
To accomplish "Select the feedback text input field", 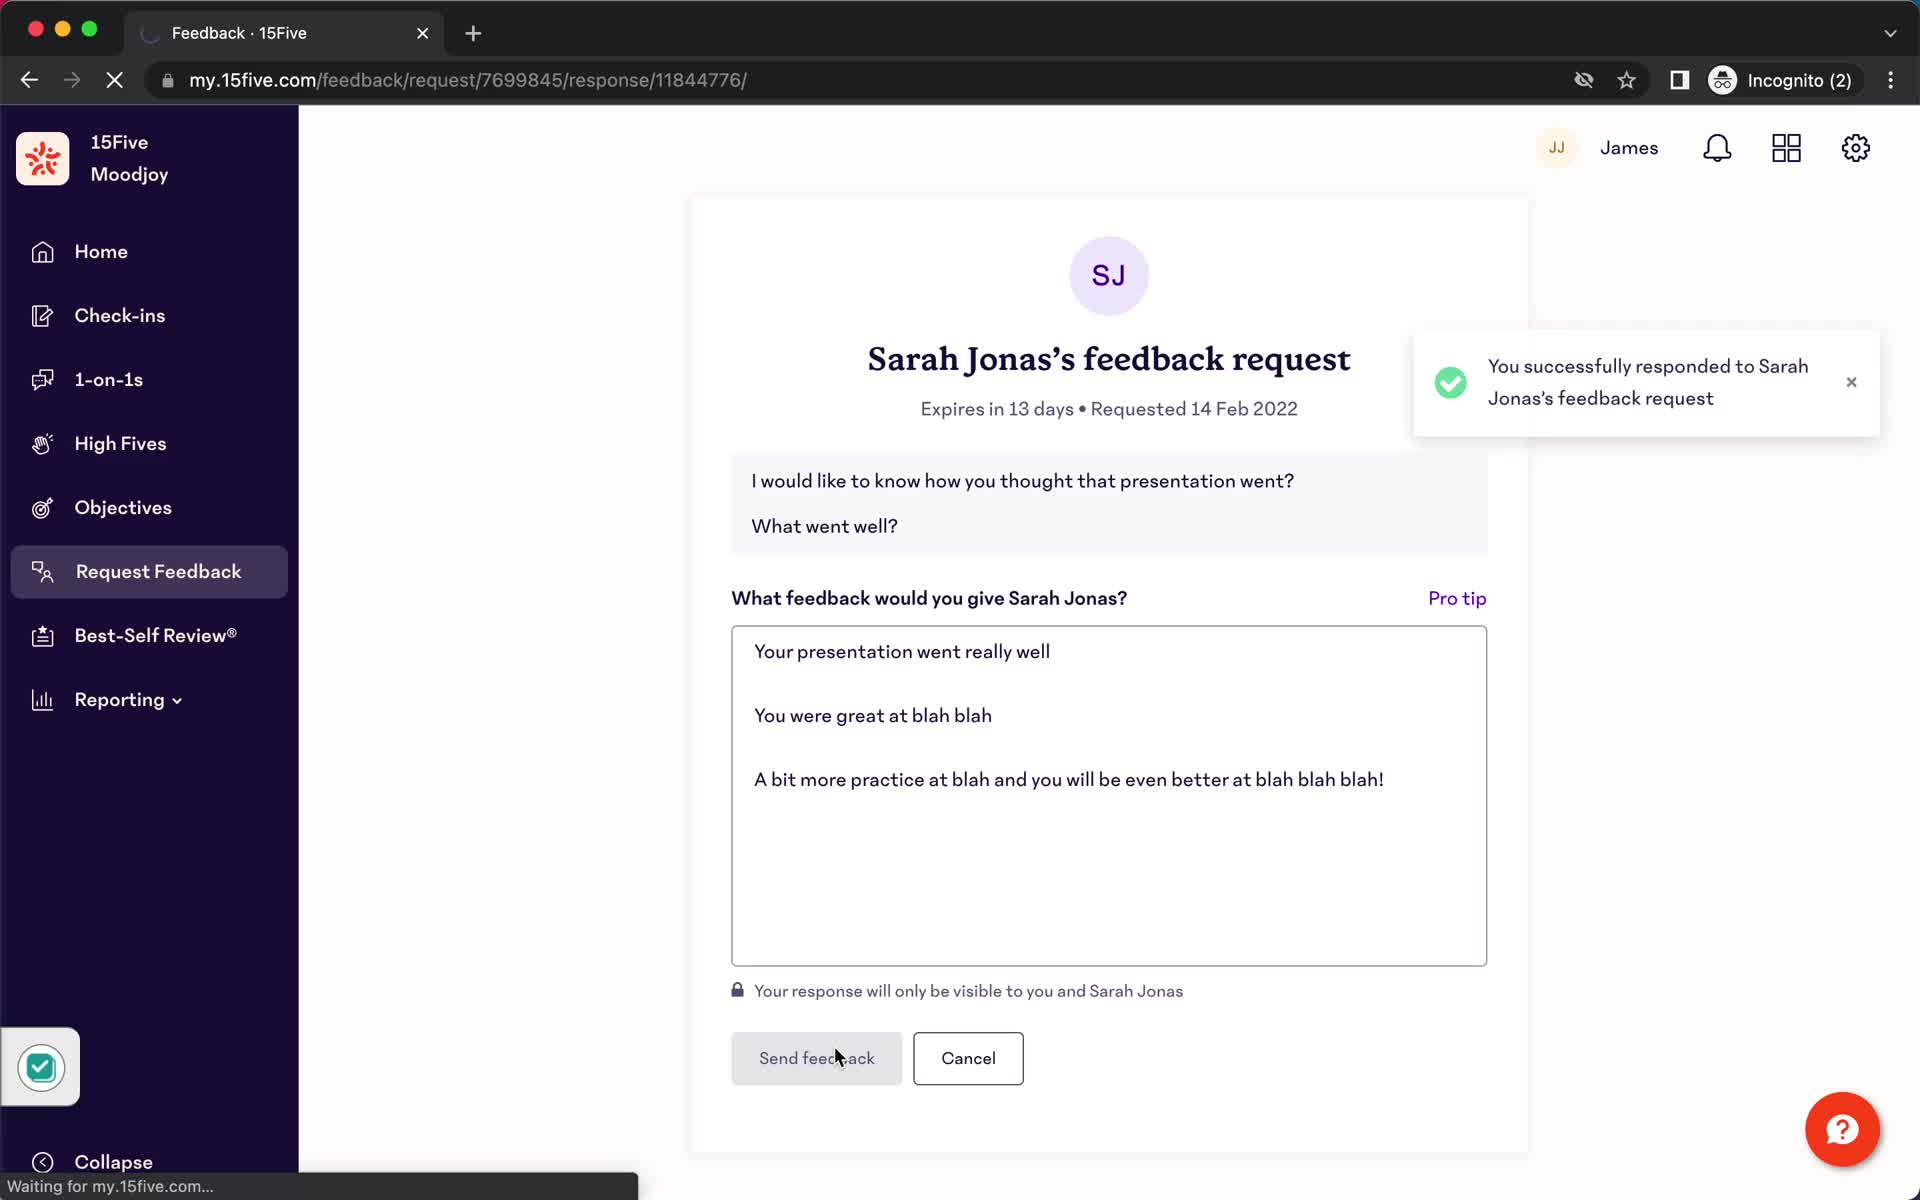I will pos(1109,794).
